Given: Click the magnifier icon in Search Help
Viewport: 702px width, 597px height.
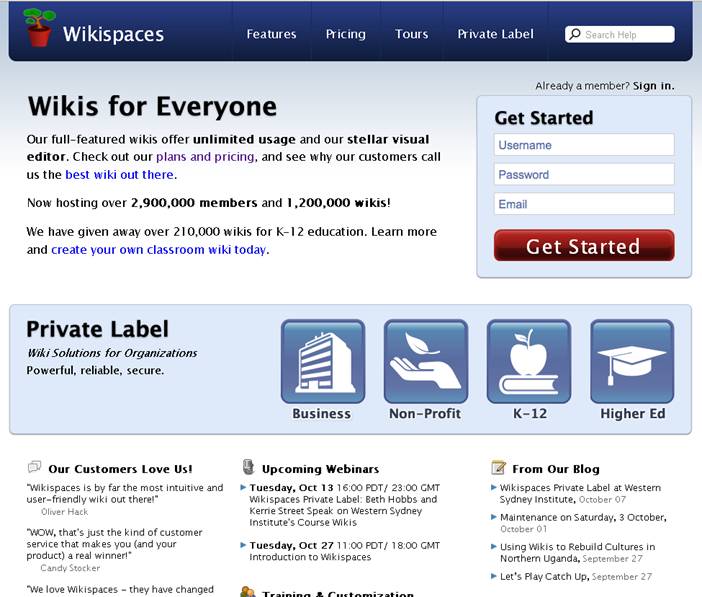Looking at the screenshot, I should (x=575, y=34).
